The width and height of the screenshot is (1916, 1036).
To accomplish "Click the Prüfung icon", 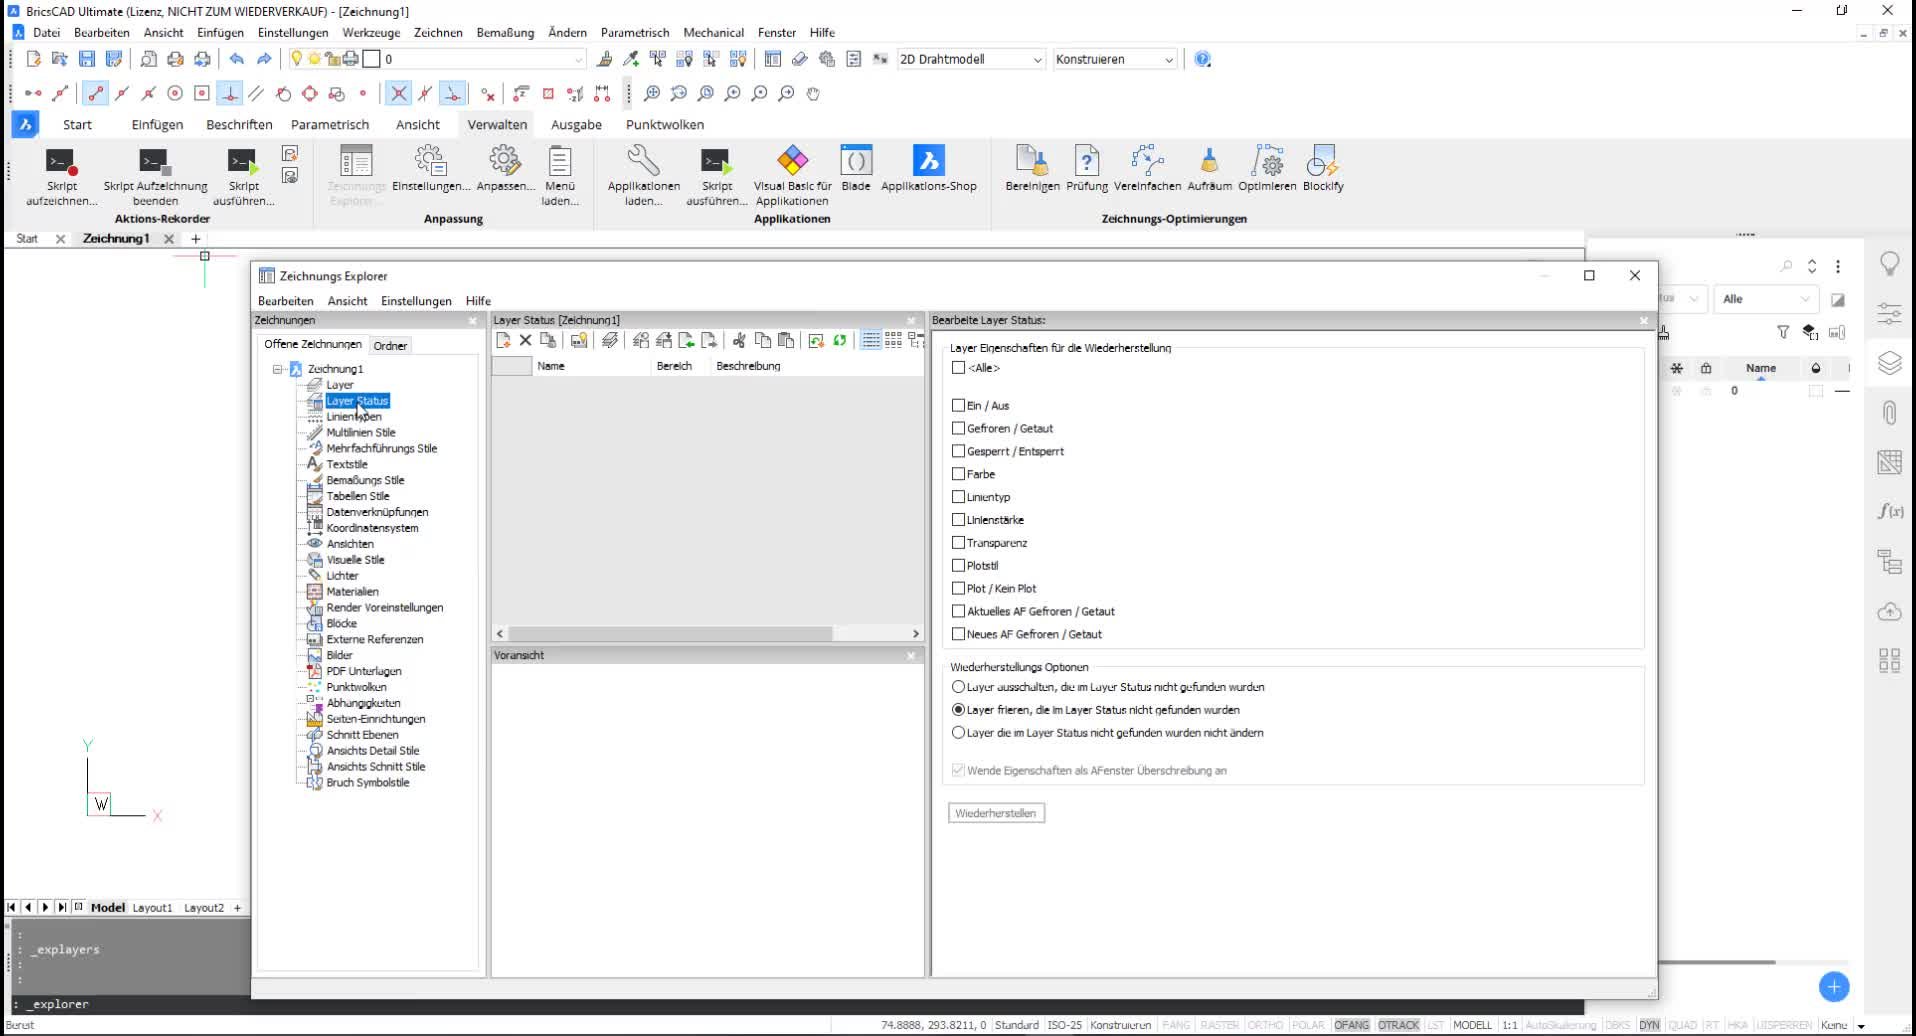I will pos(1087,162).
